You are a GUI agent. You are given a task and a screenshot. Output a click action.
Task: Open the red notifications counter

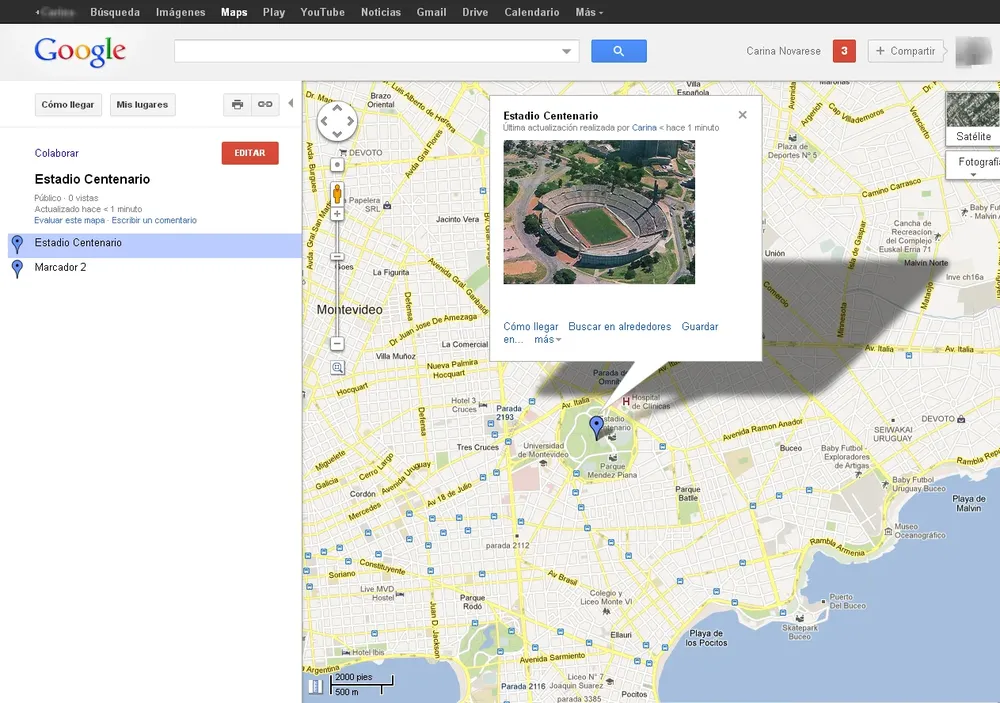(x=844, y=51)
